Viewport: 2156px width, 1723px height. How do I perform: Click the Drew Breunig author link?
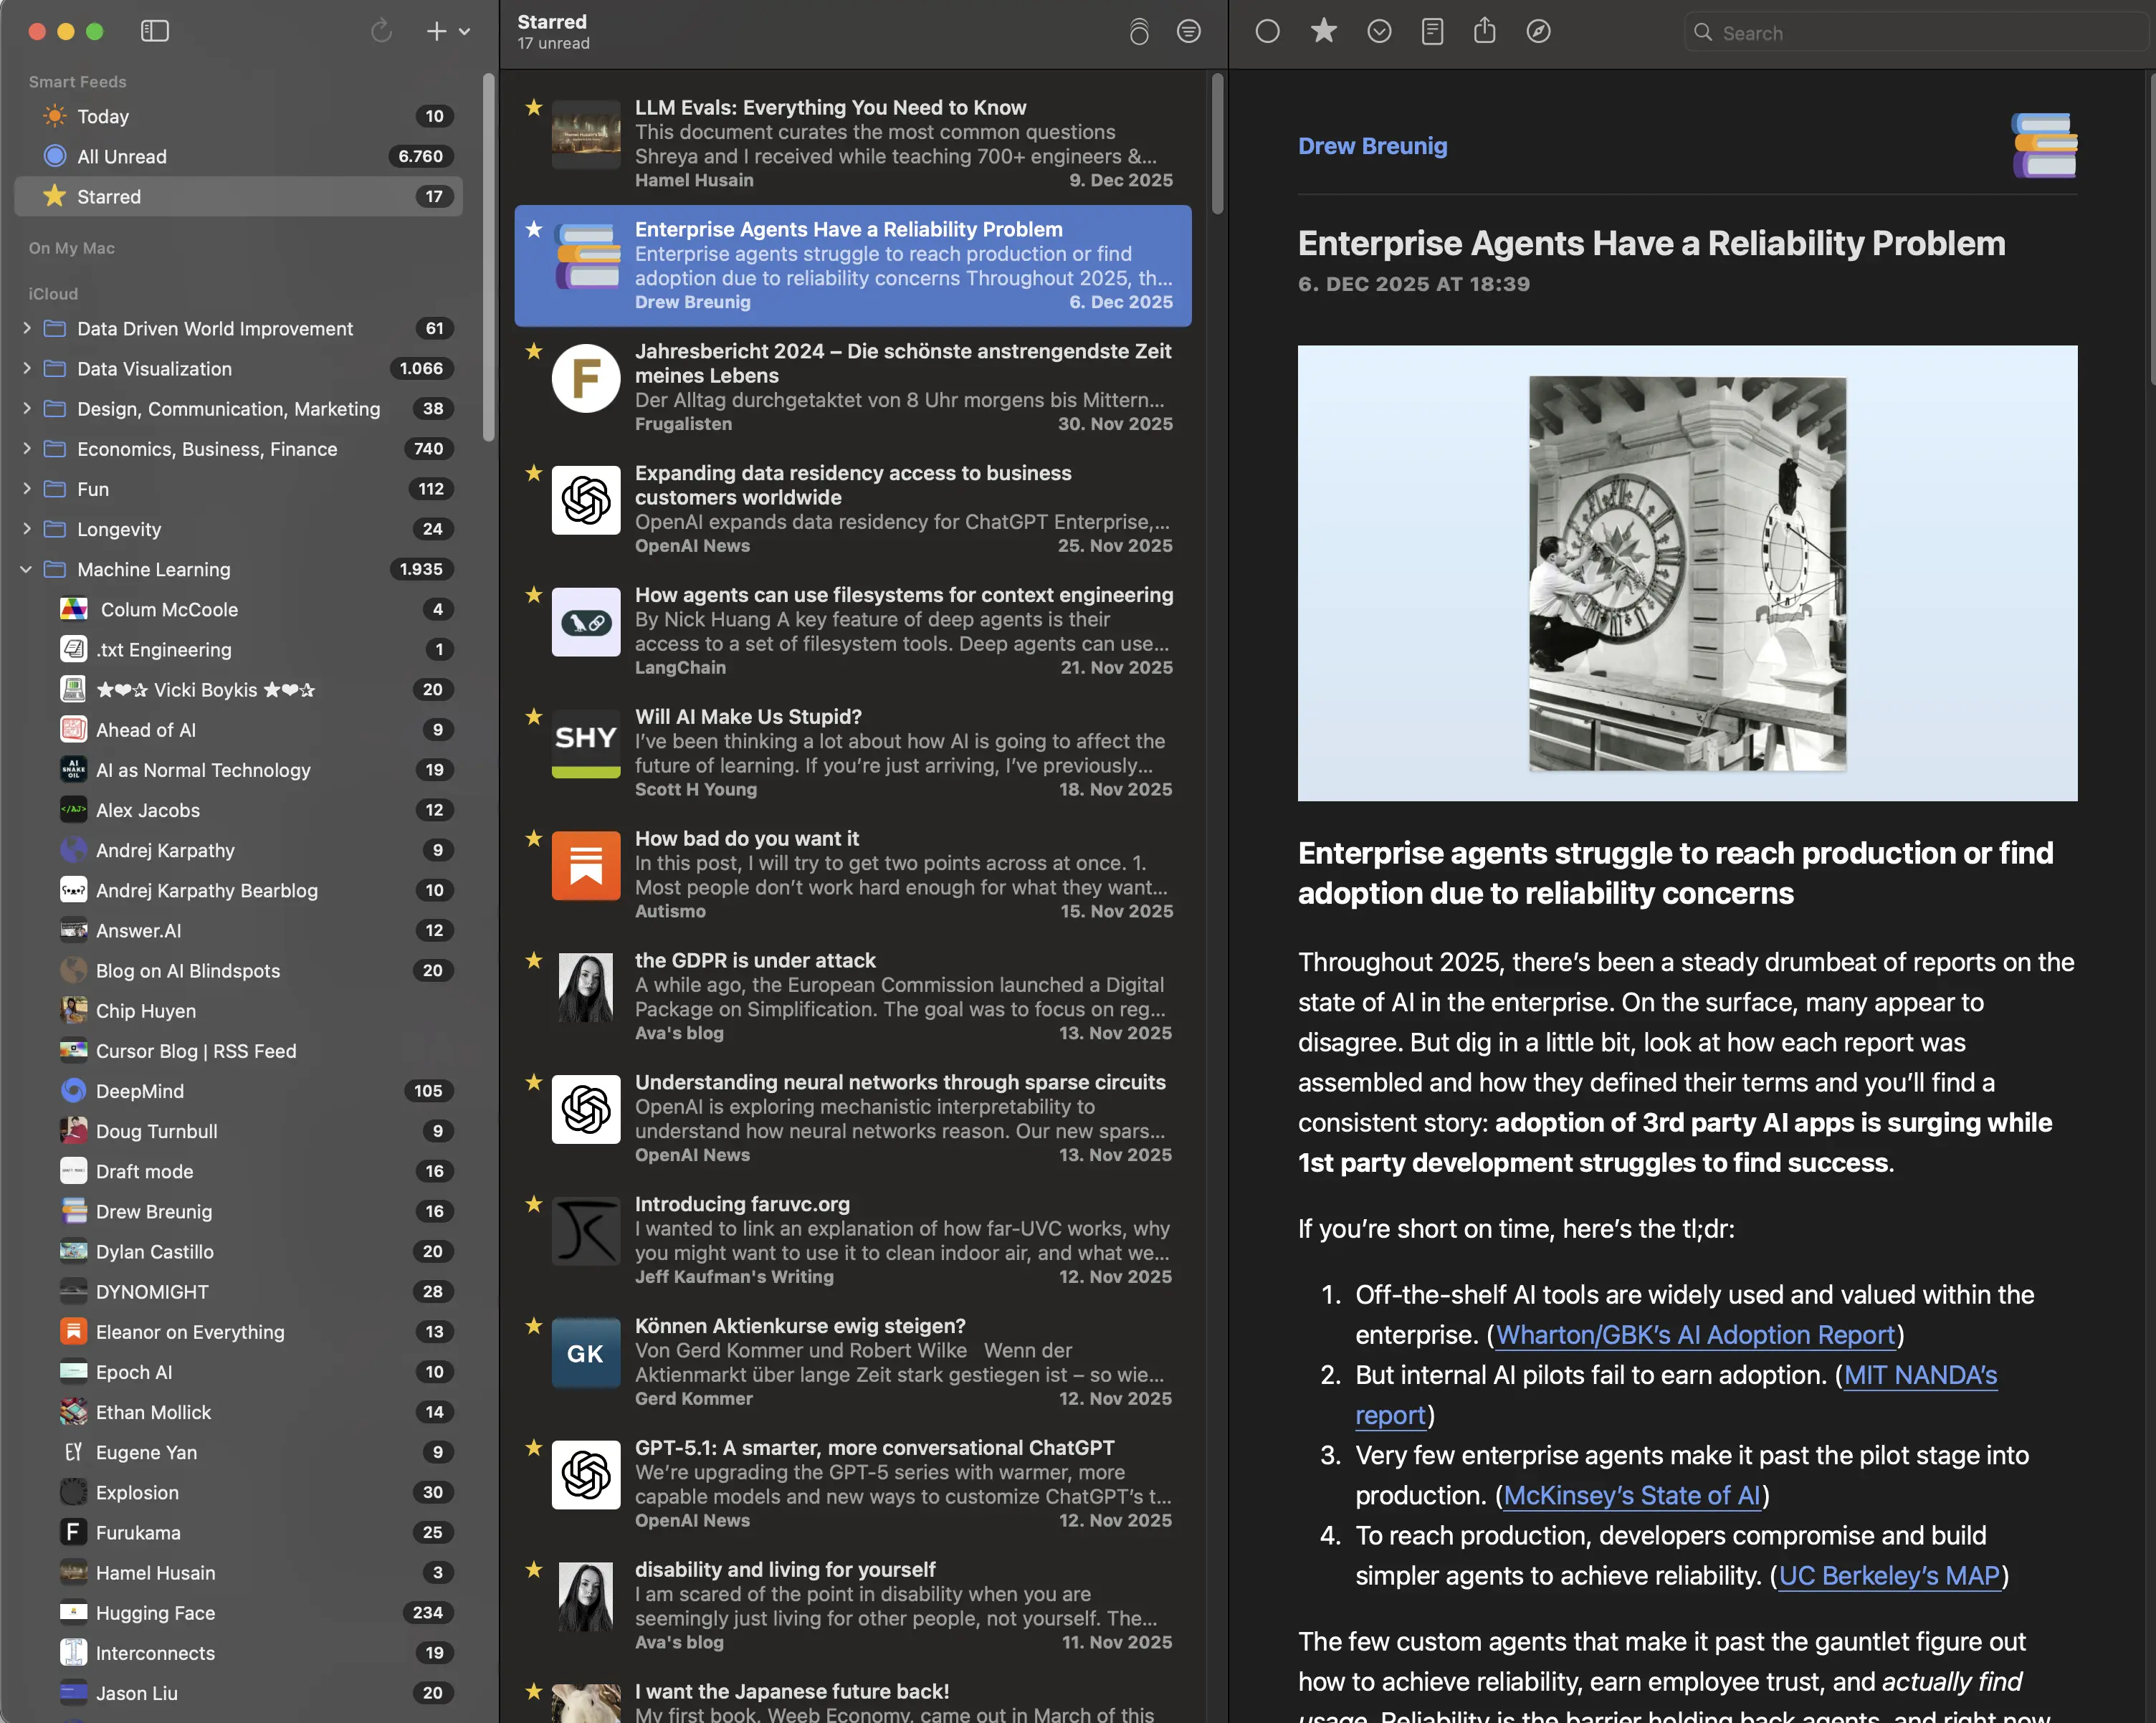(x=1372, y=146)
